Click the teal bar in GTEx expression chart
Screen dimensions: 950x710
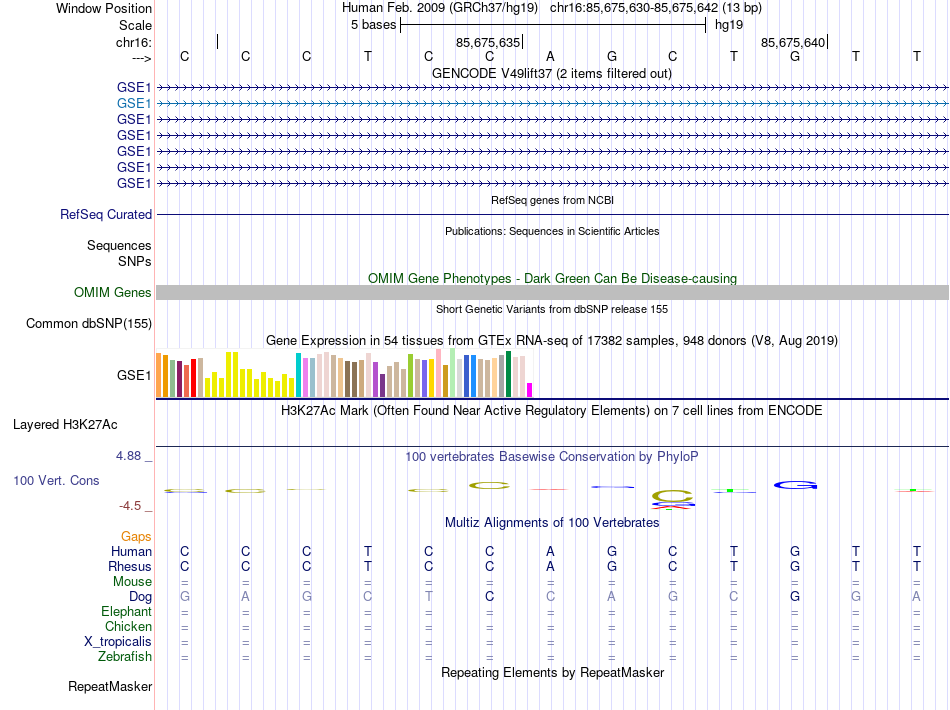pyautogui.click(x=298, y=375)
